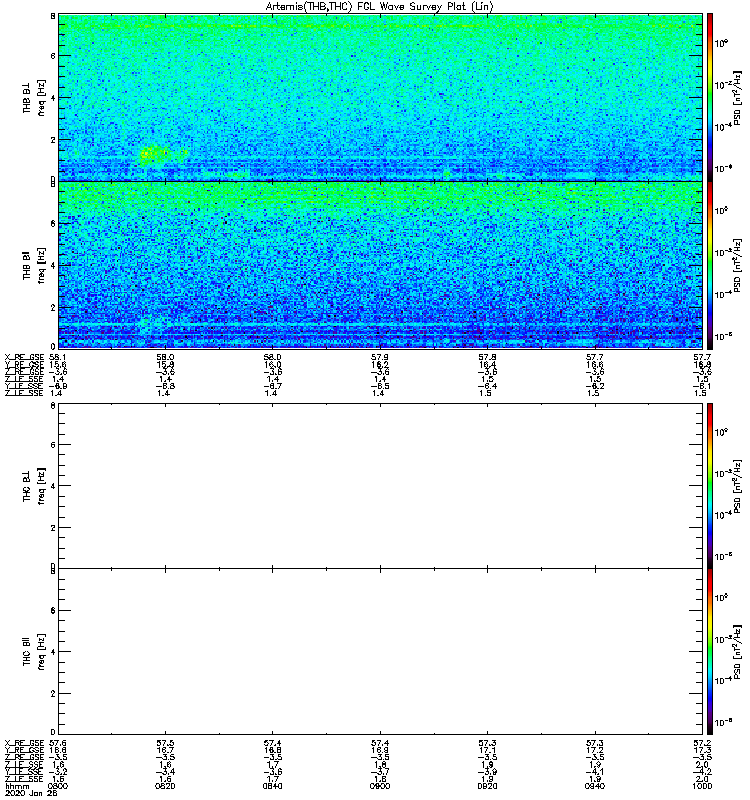Screen dimensions: 750x800
Task: Click the THB 'X_RE_GSE' row label
Action: click(x=24, y=358)
